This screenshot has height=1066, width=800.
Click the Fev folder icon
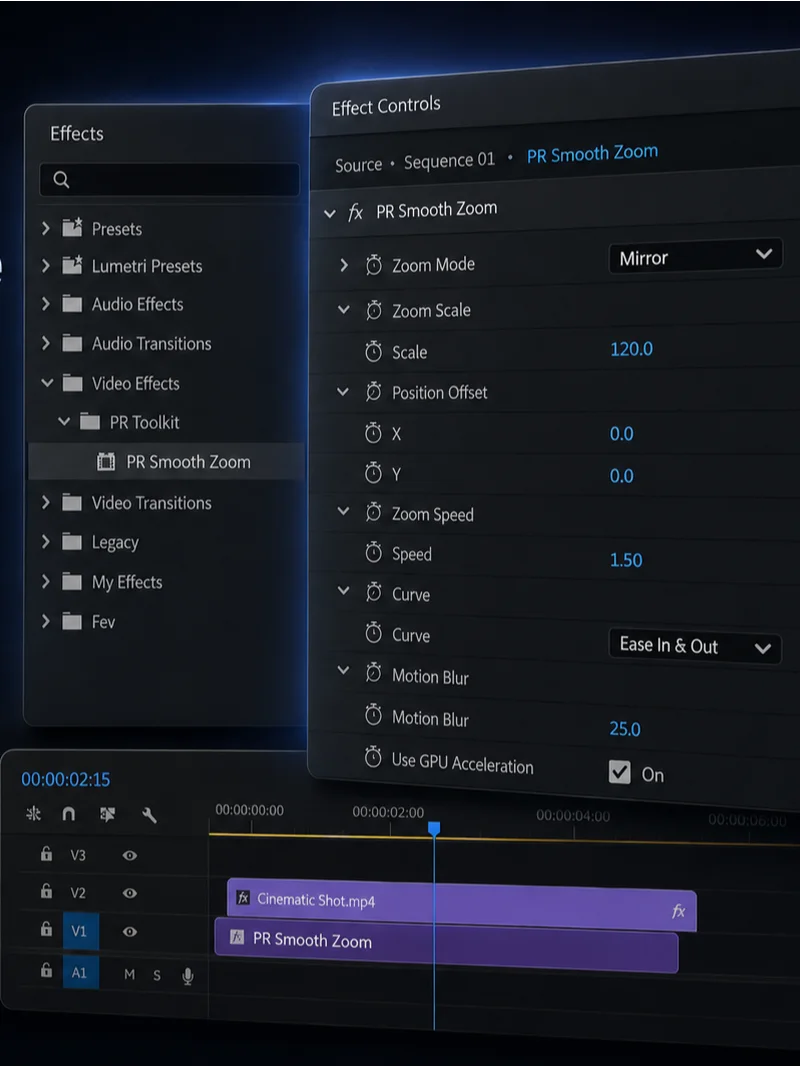coord(72,621)
